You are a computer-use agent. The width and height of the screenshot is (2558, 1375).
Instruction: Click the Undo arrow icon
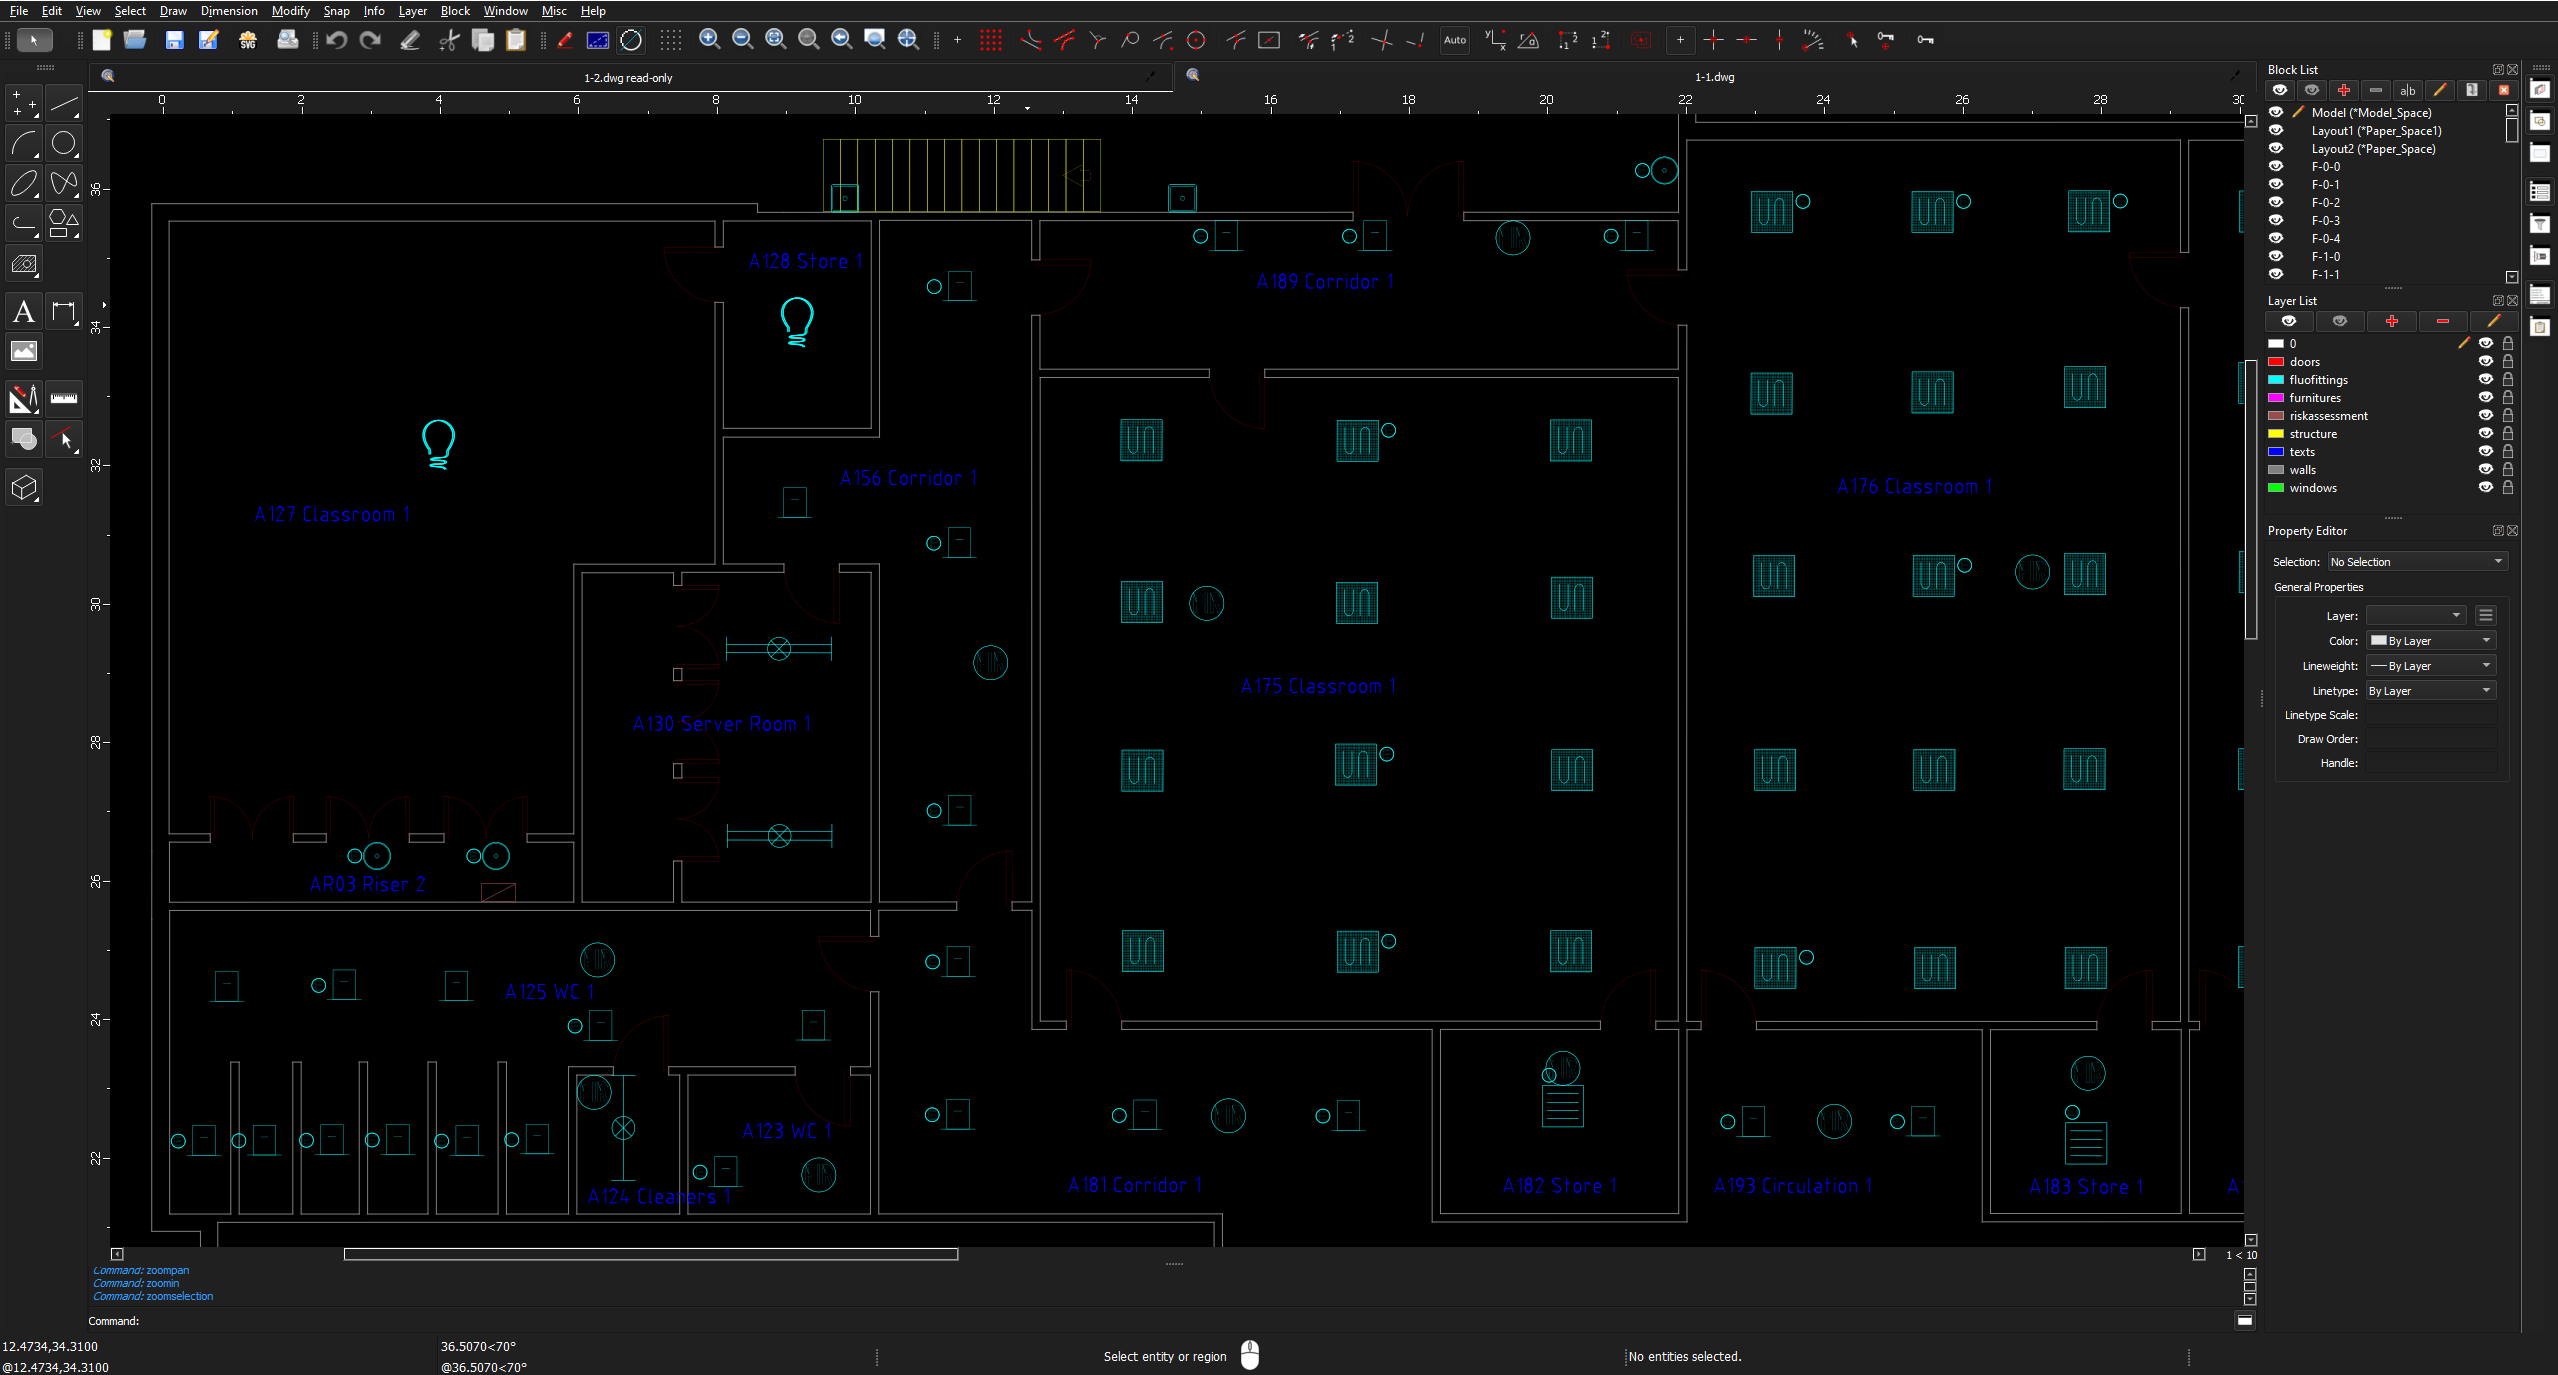click(337, 40)
